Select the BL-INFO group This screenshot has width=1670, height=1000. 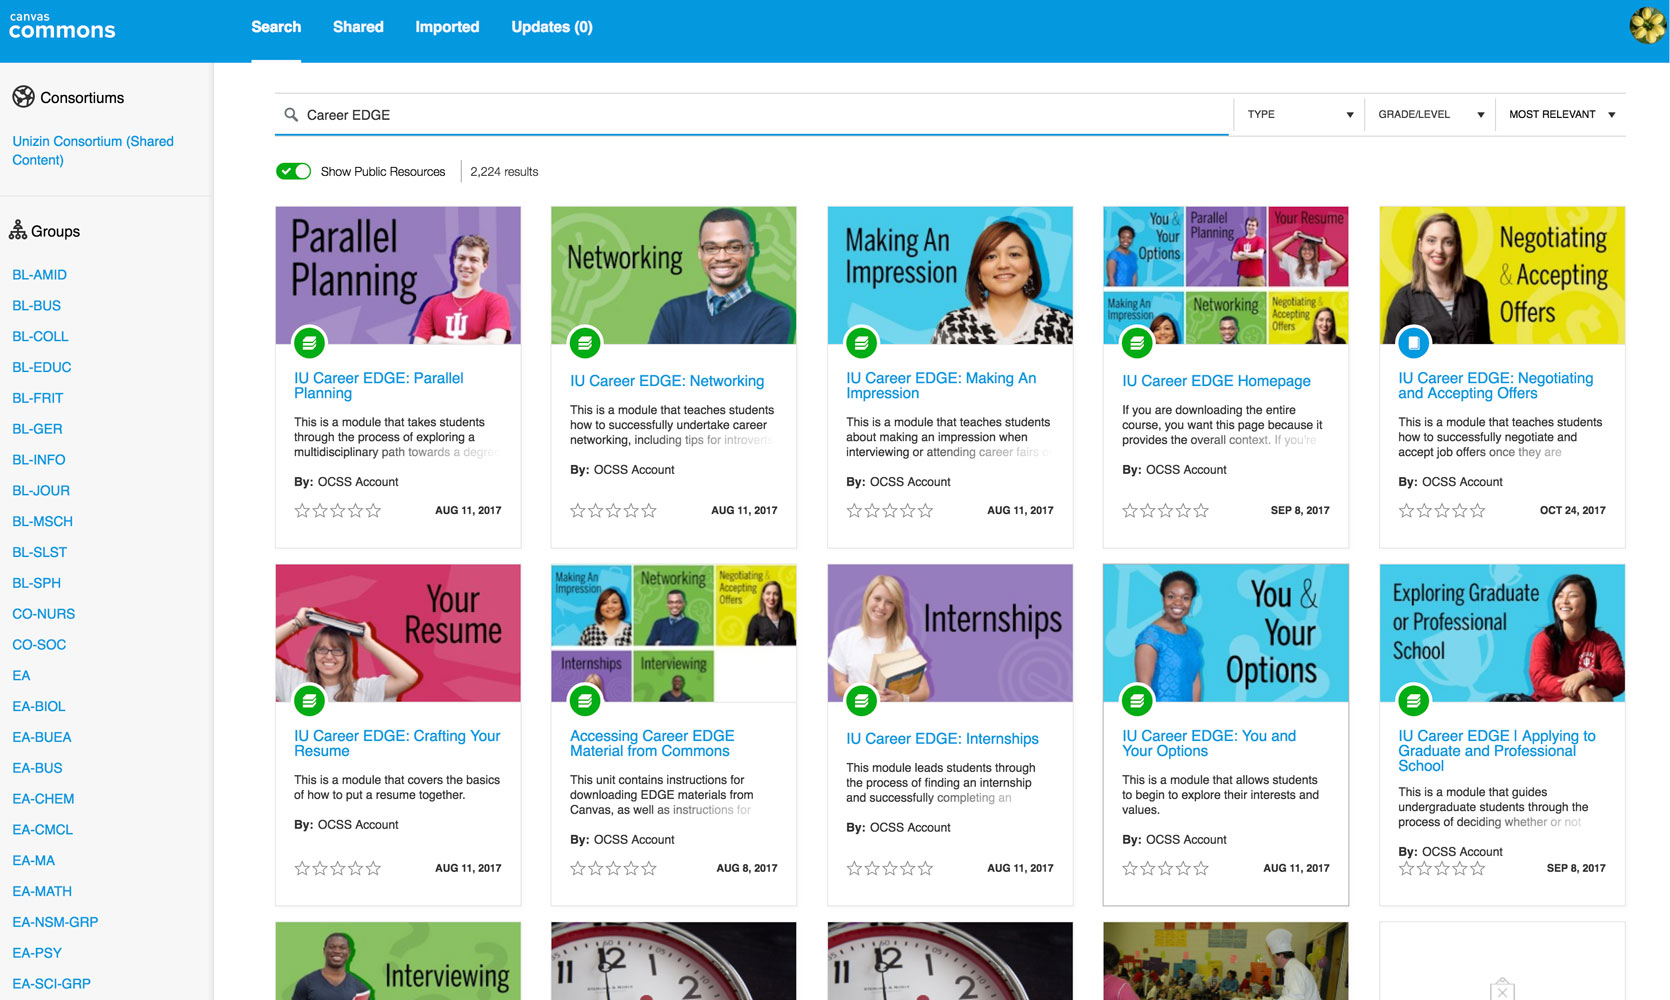[38, 460]
